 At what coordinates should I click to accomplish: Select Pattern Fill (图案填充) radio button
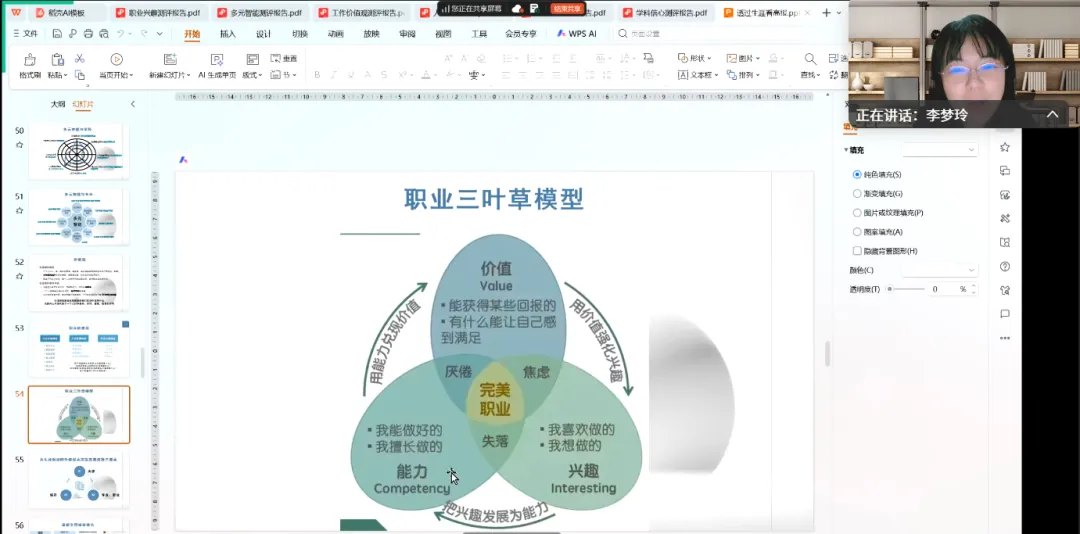(x=857, y=232)
